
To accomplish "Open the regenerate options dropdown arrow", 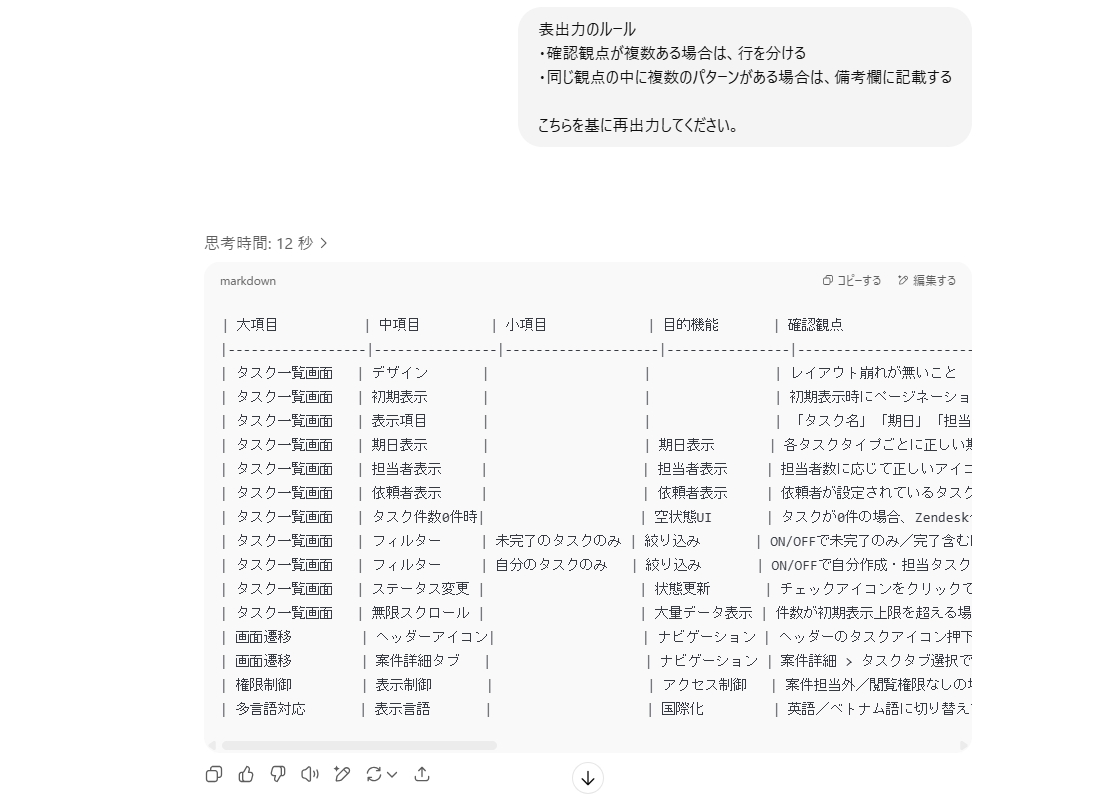I will coord(392,774).
